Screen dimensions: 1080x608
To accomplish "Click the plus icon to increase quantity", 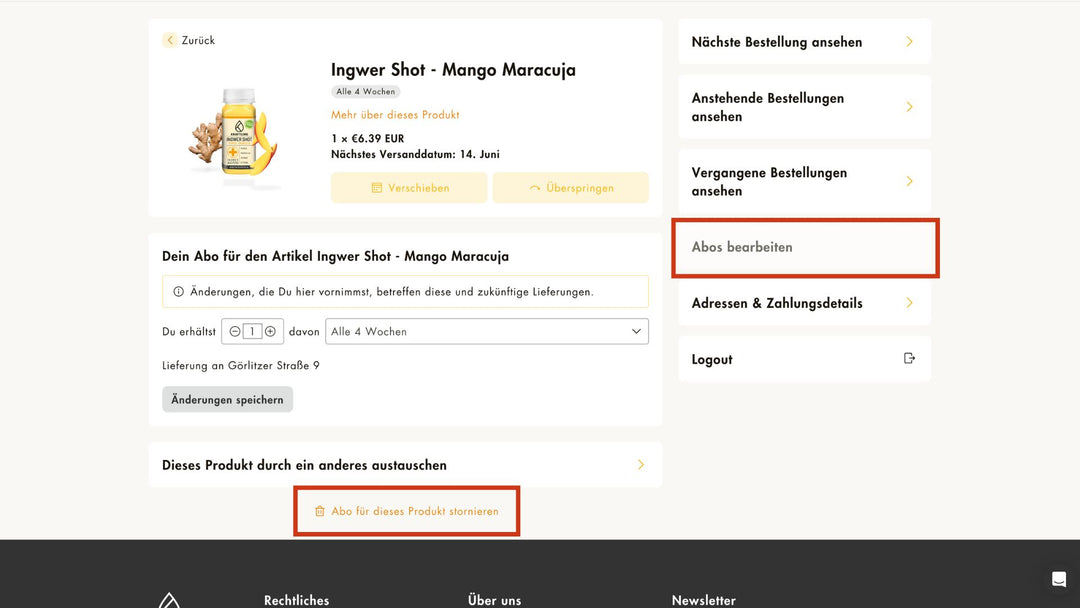I will pyautogui.click(x=270, y=332).
